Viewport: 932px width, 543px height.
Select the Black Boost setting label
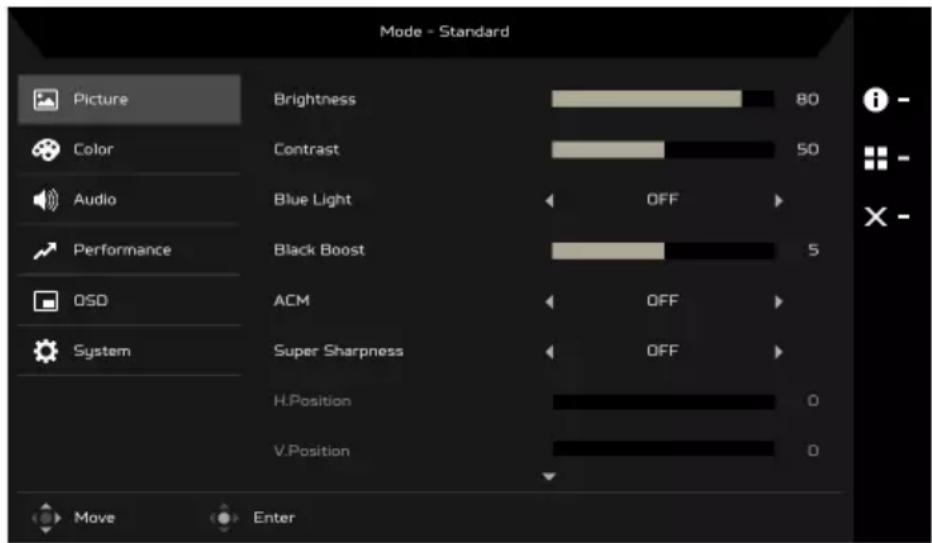(x=319, y=250)
